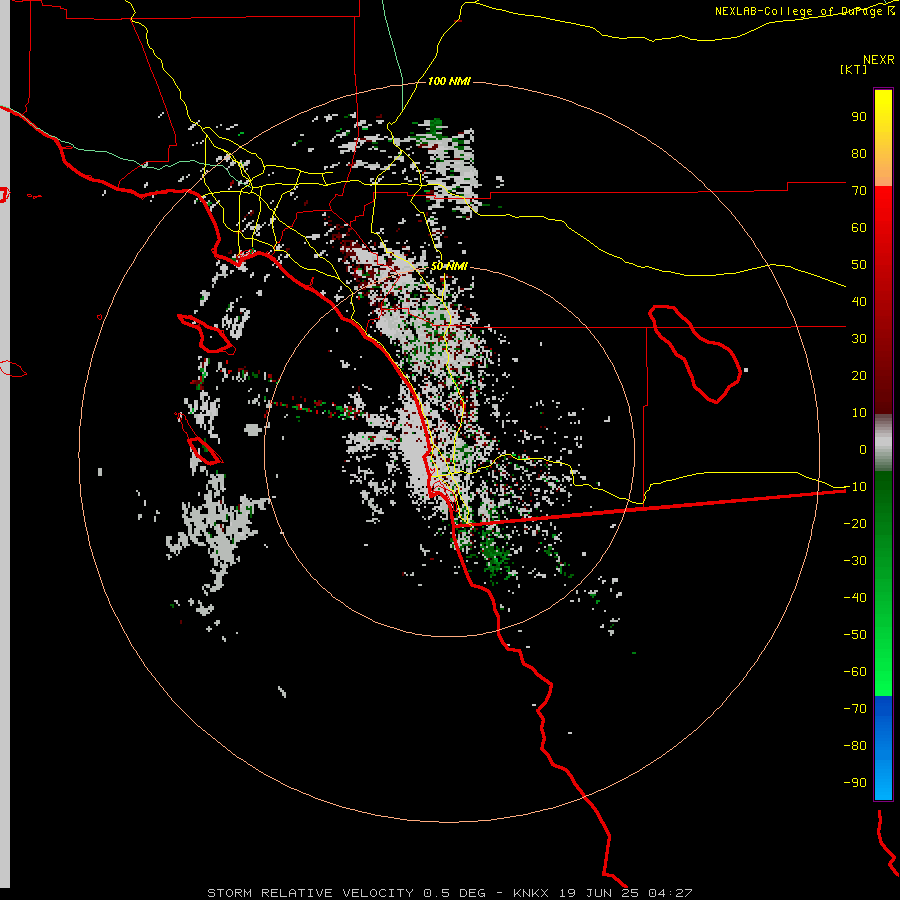
Task: Click the -60 value on velocity scale
Action: tap(855, 672)
